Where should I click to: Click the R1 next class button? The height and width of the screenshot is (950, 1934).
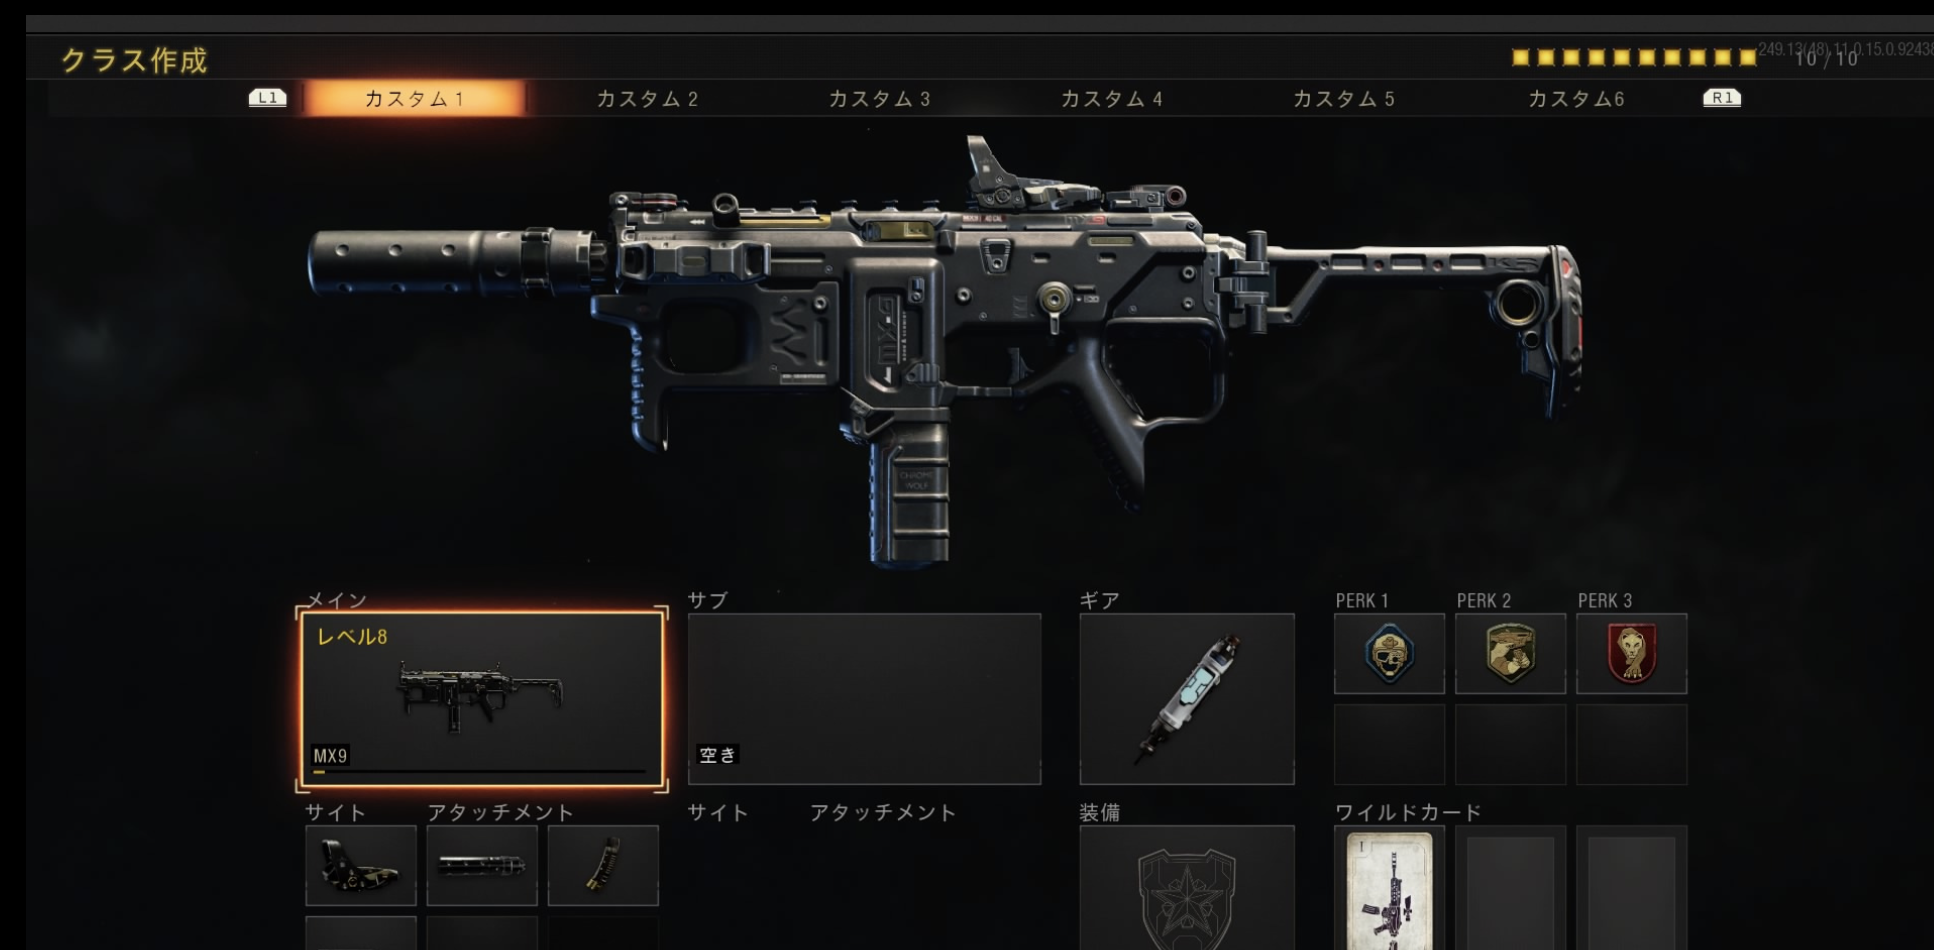(x=1722, y=98)
